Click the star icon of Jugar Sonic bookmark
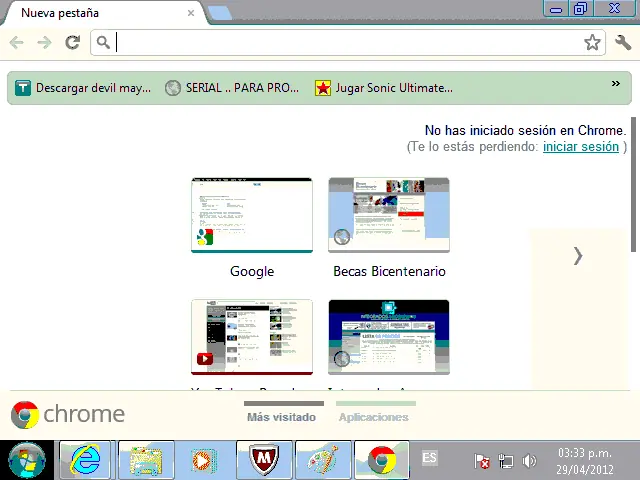Screen dimensions: 640x480 pyautogui.click(x=322, y=88)
